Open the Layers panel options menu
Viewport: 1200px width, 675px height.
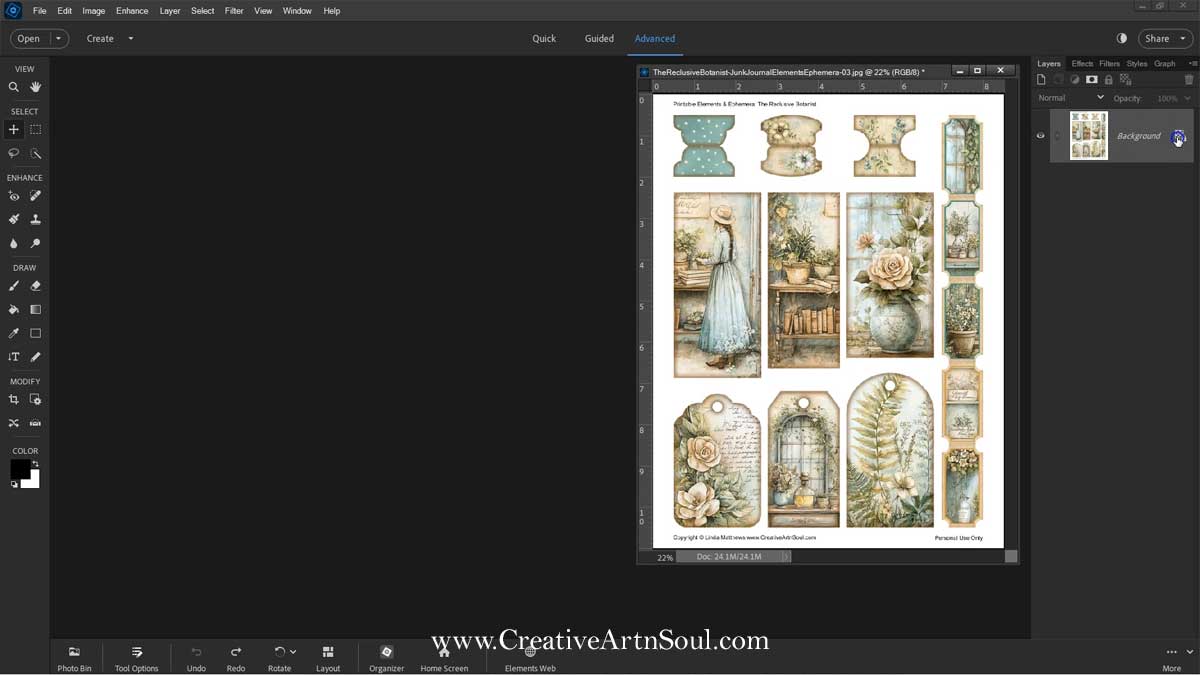click(1192, 64)
